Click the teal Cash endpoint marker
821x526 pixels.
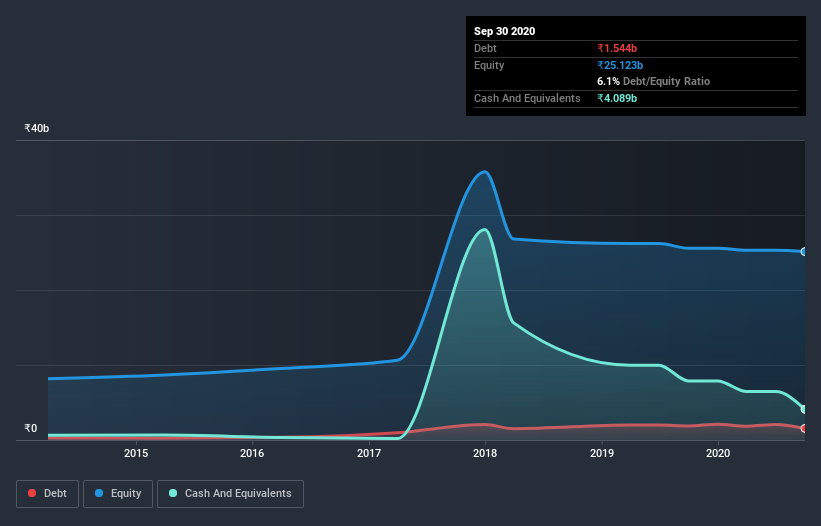click(x=804, y=409)
